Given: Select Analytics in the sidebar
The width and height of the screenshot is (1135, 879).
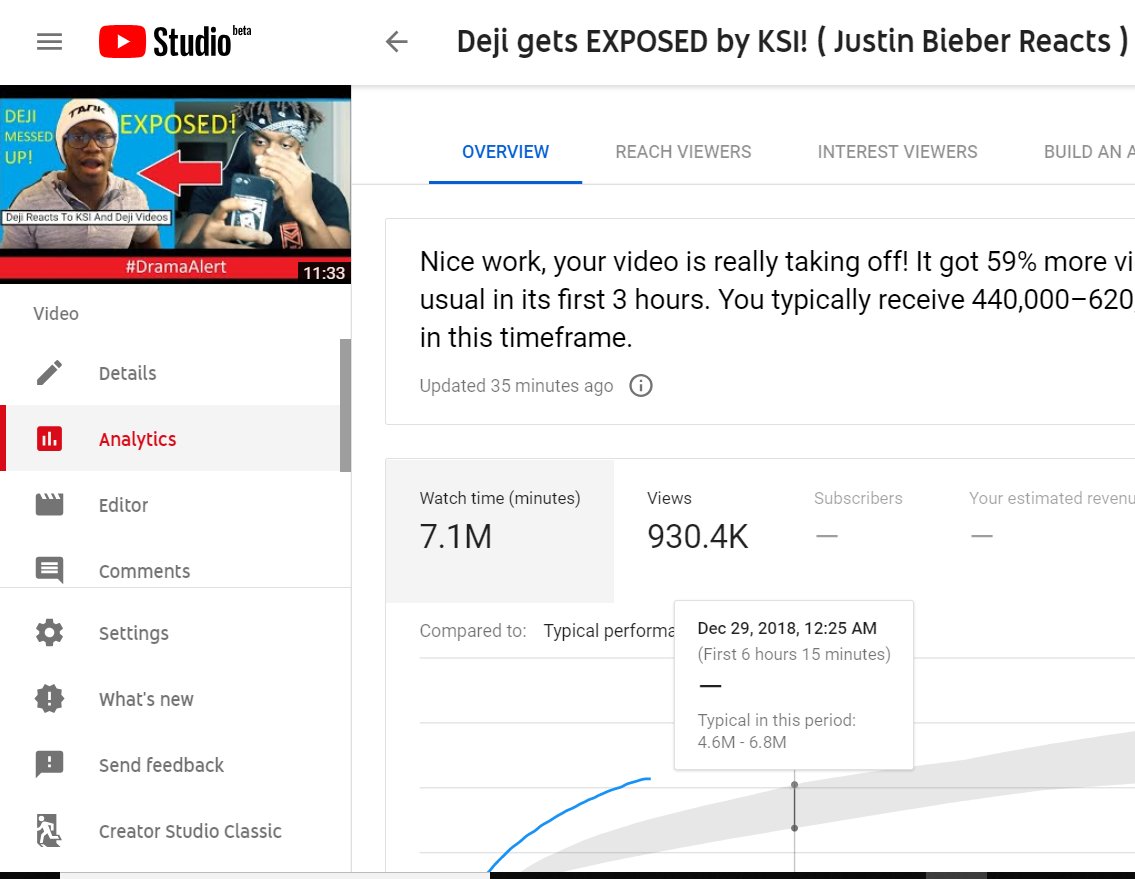Looking at the screenshot, I should (x=170, y=439).
